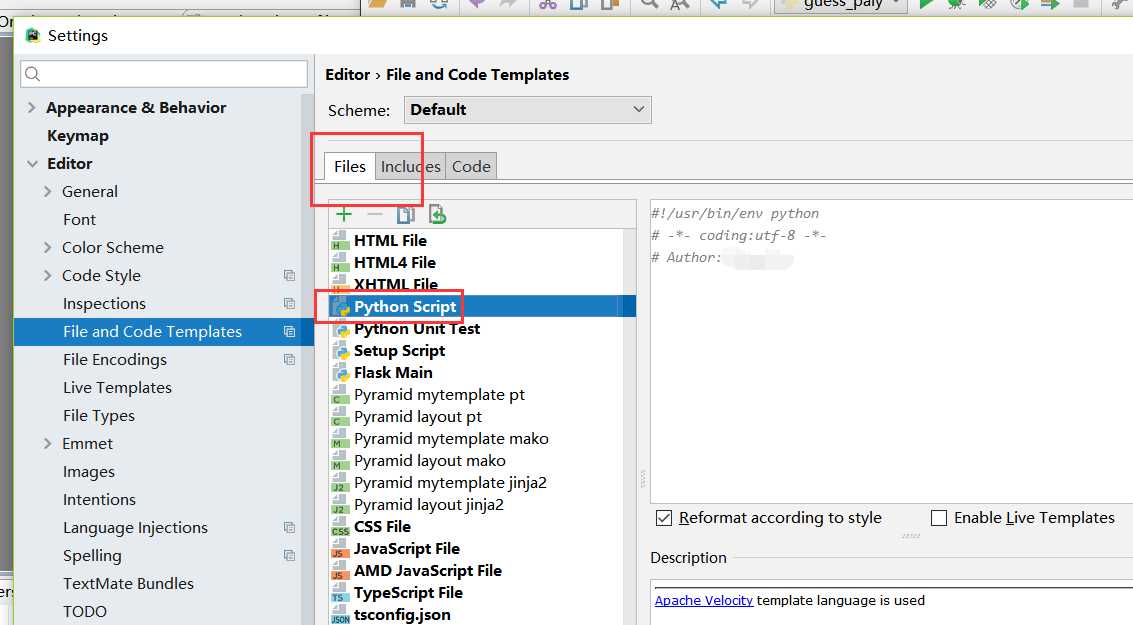Click the project-level icon beside Language Injections
This screenshot has width=1133, height=625.
(289, 527)
